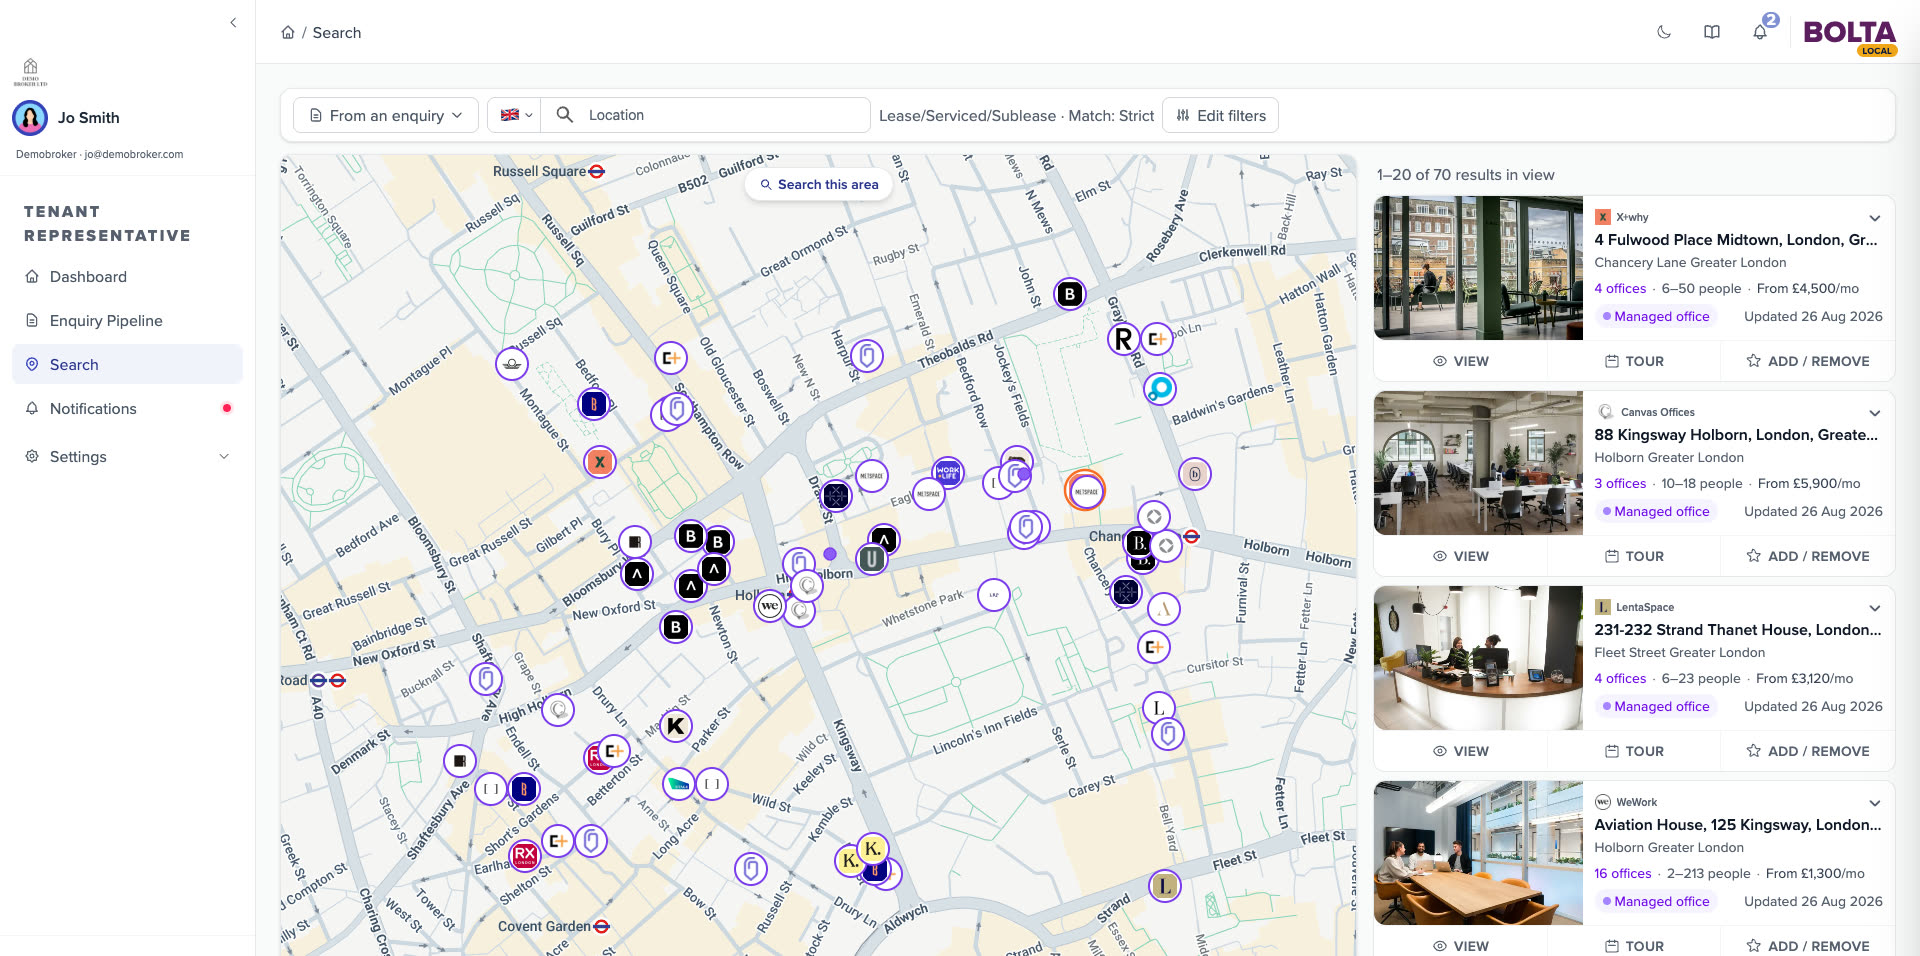Screen dimensions: 1920x956
Task: Click the blue ring marker near Baldwin's Gardens
Action: tap(1160, 389)
